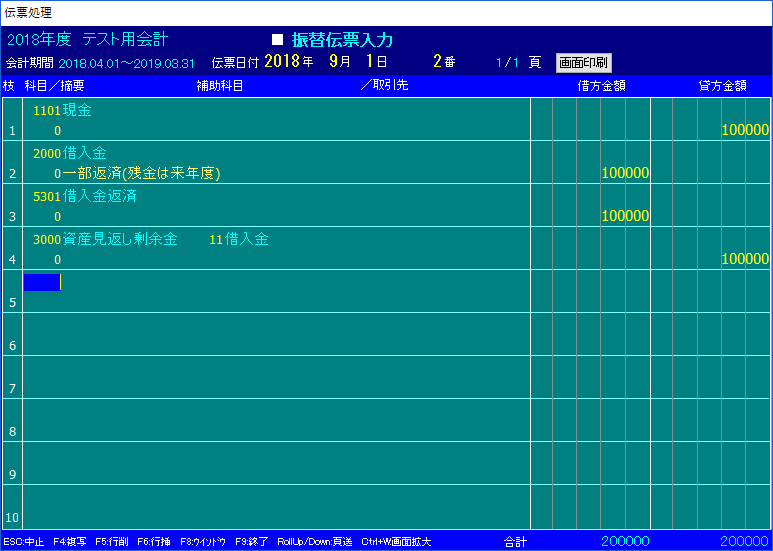Click the debit amount 100000 in row 2
Screen dimensions: 773x551
tap(625, 173)
